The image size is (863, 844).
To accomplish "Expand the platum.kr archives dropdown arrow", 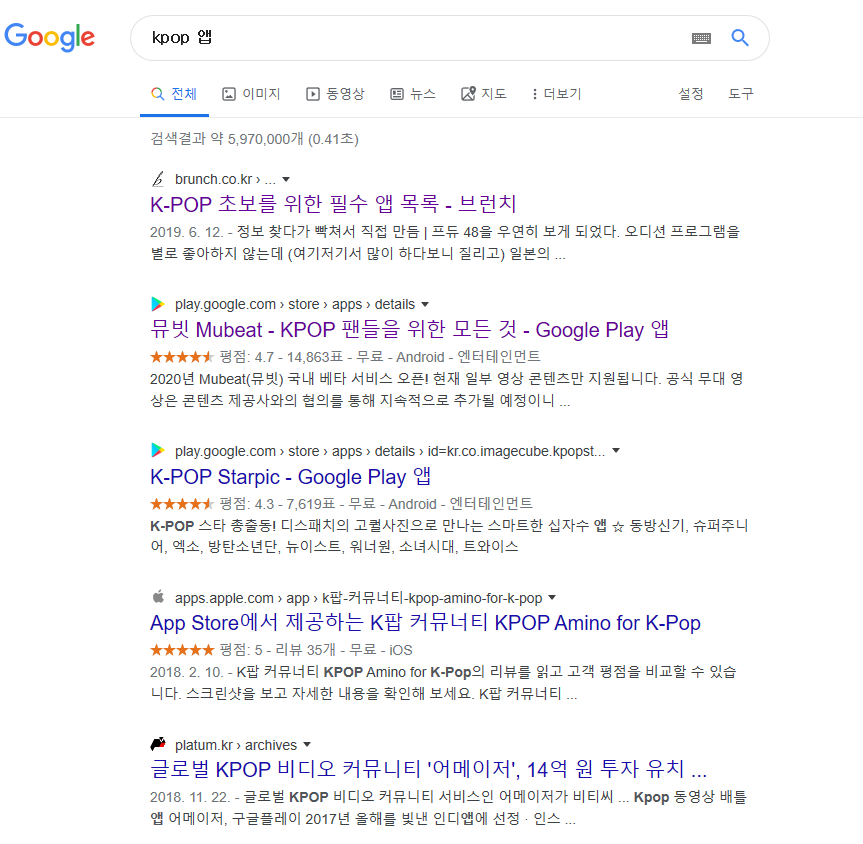I will coord(307,744).
